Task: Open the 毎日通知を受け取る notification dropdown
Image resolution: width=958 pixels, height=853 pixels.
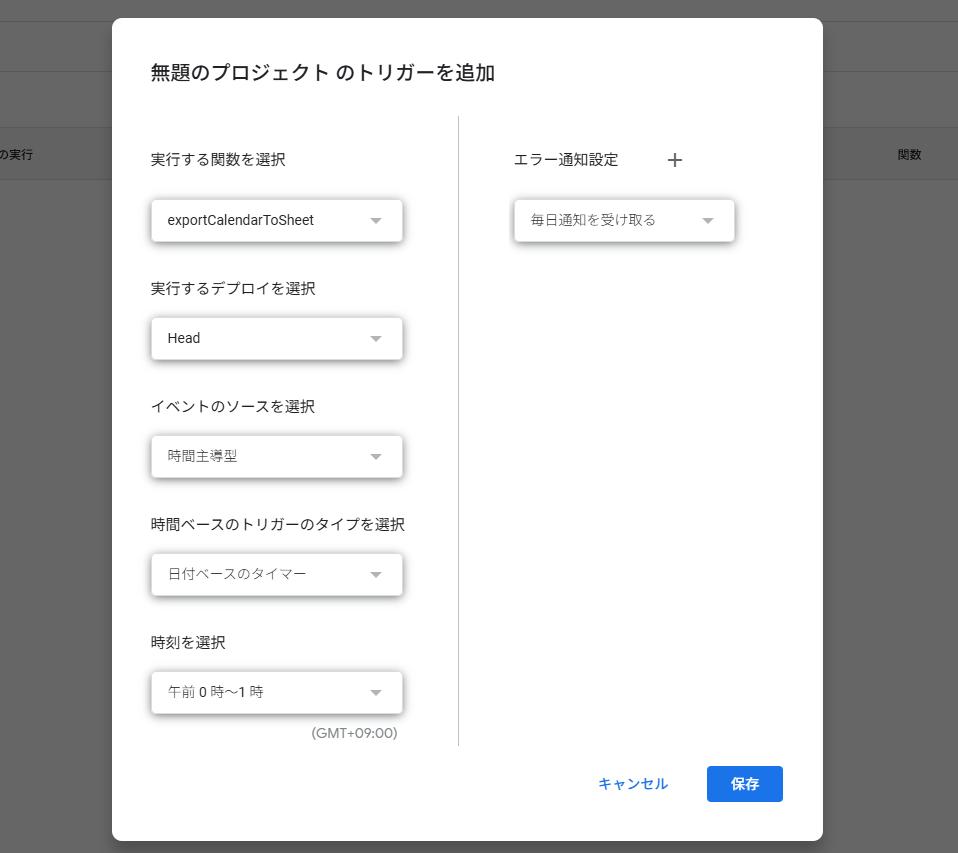Action: coord(610,220)
